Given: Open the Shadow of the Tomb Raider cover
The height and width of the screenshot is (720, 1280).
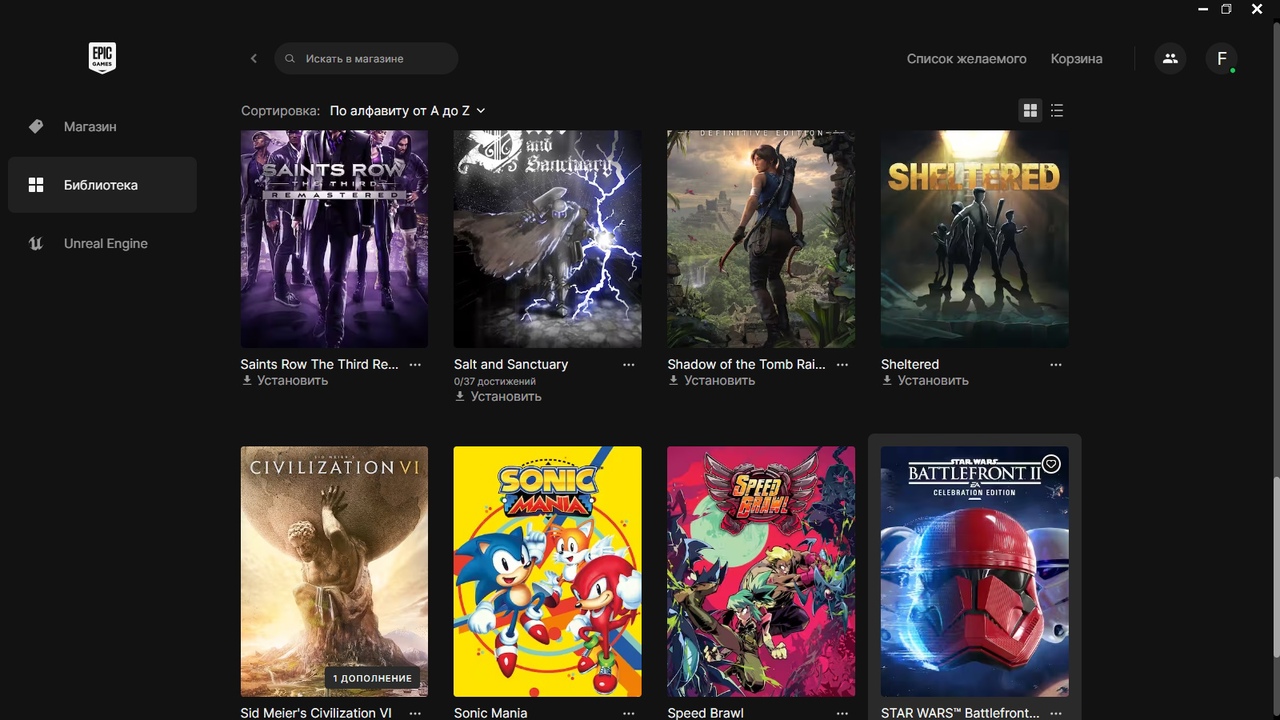Looking at the screenshot, I should (x=761, y=239).
